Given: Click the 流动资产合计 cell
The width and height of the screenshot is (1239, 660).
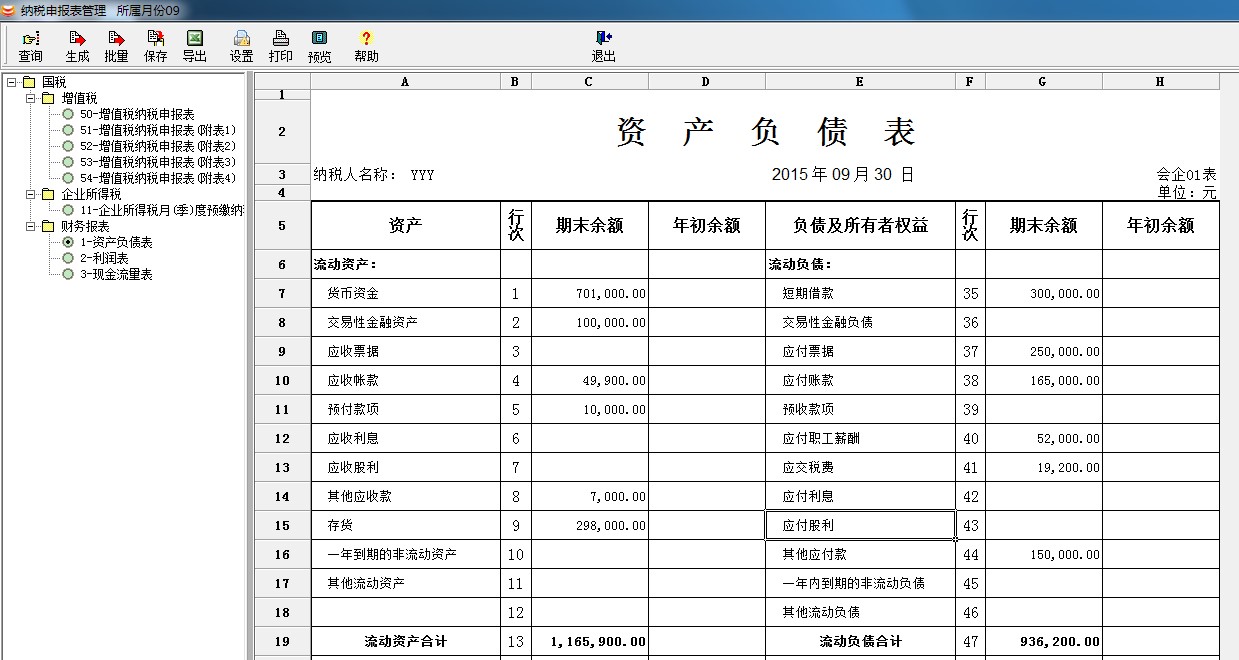Looking at the screenshot, I should [x=405, y=641].
